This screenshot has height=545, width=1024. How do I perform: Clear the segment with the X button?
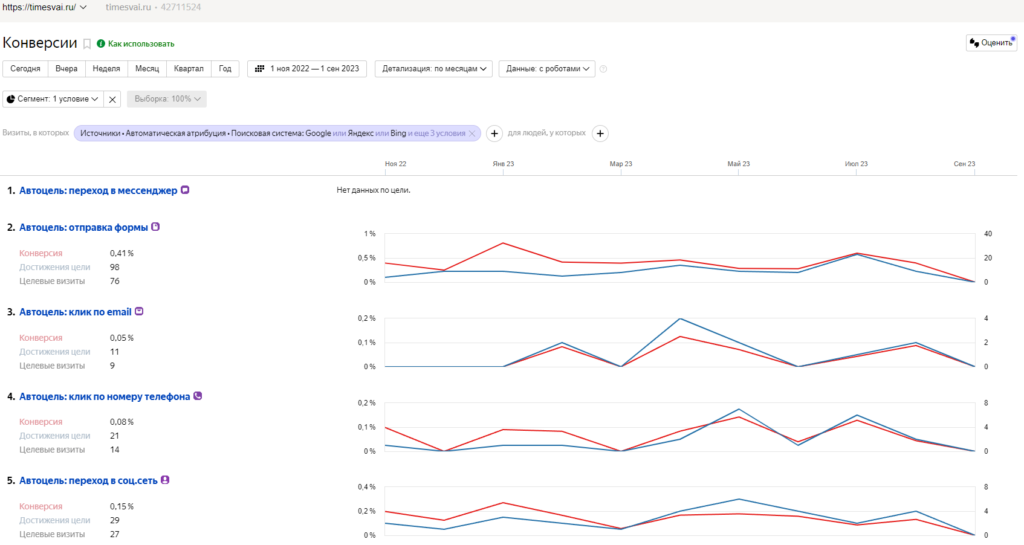pos(112,99)
